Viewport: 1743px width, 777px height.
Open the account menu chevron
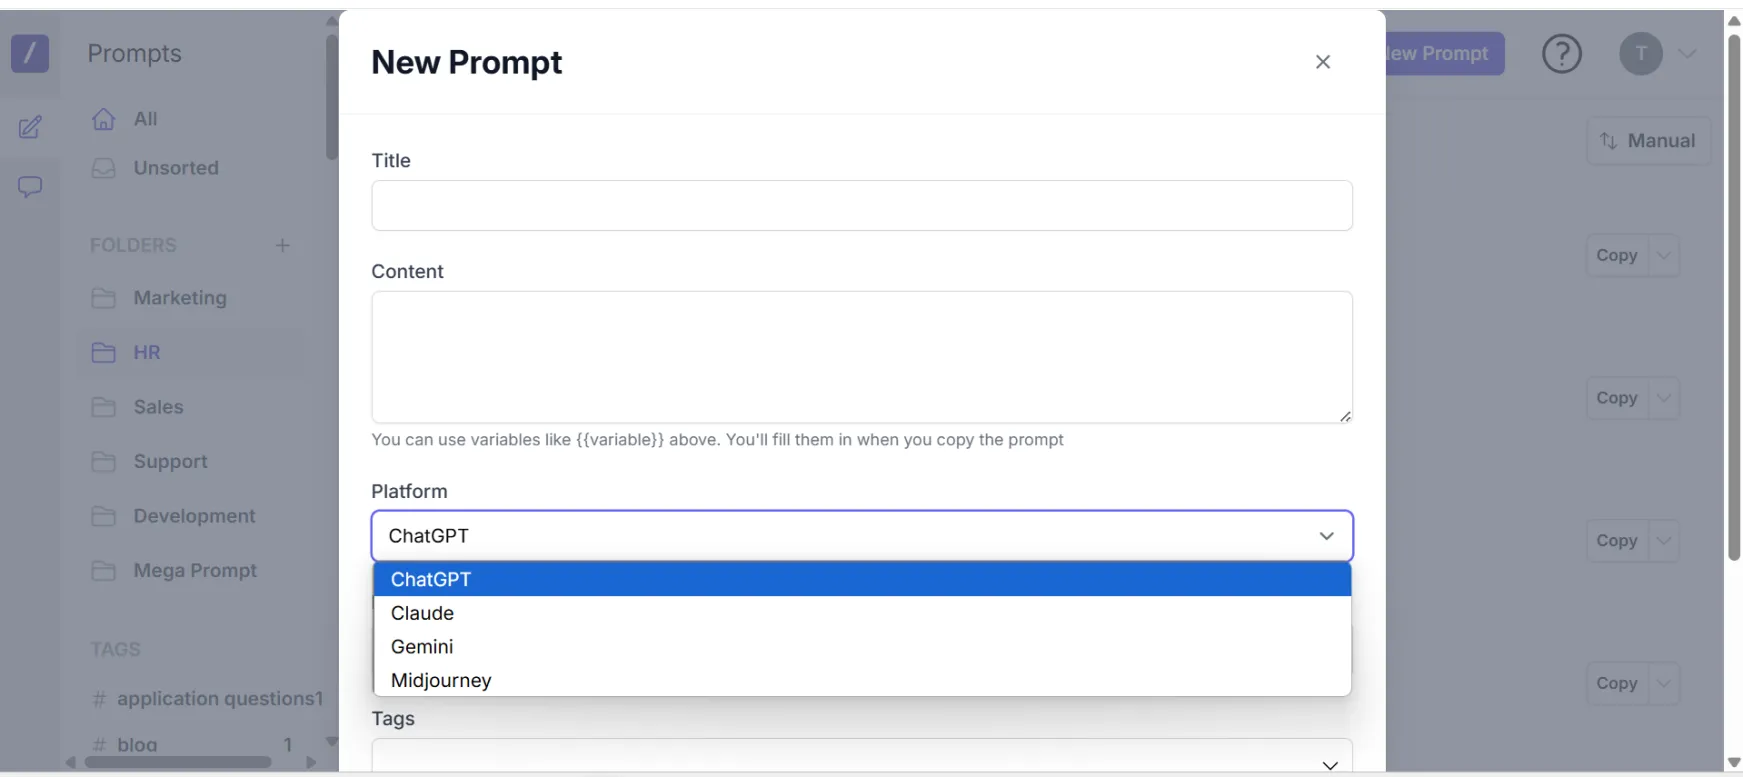tap(1688, 54)
